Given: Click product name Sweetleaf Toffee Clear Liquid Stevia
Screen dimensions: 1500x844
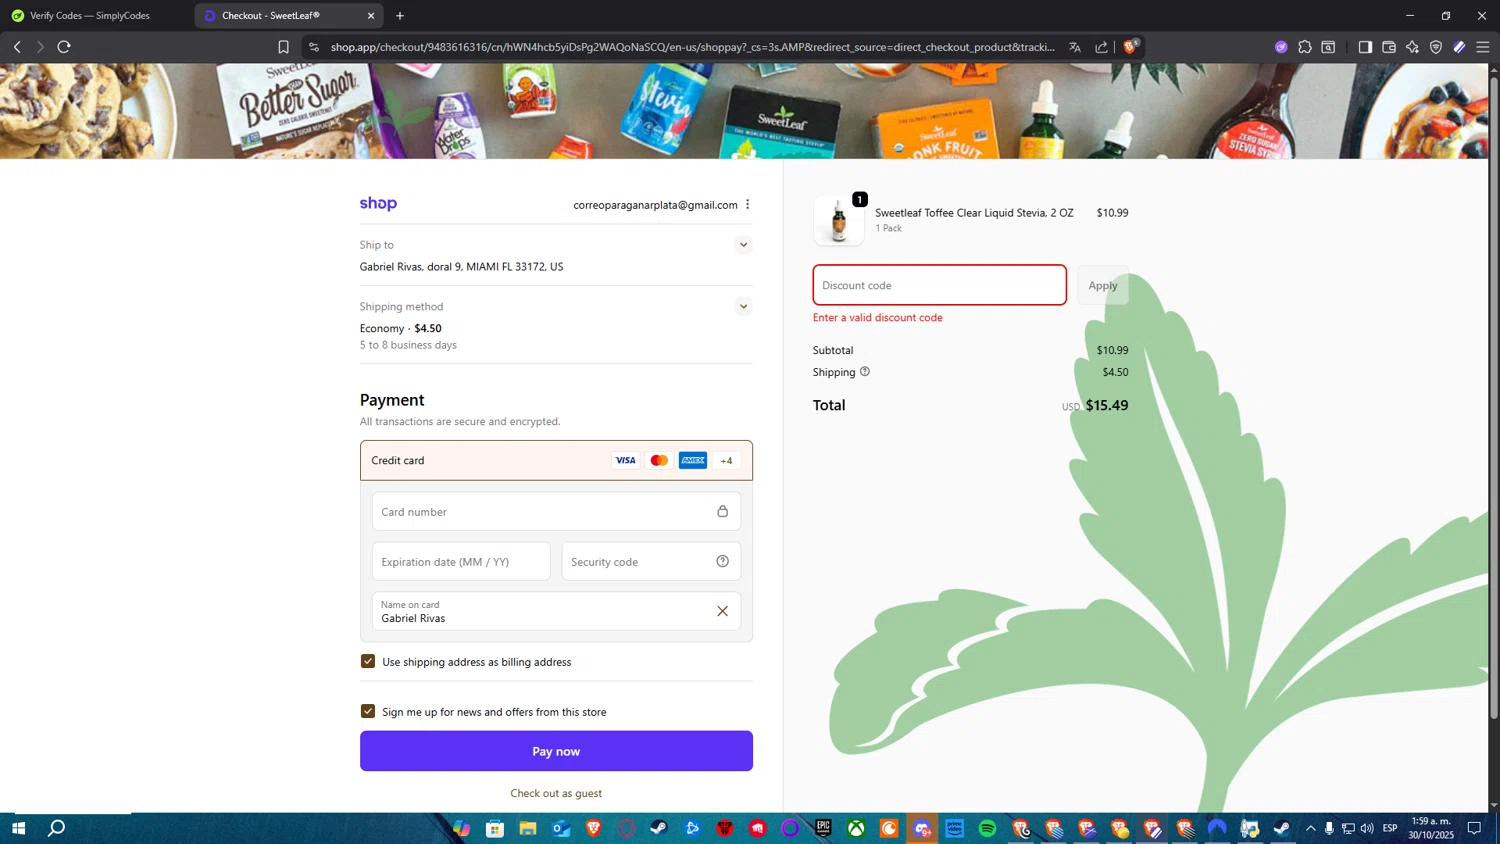Looking at the screenshot, I should click(x=974, y=213).
